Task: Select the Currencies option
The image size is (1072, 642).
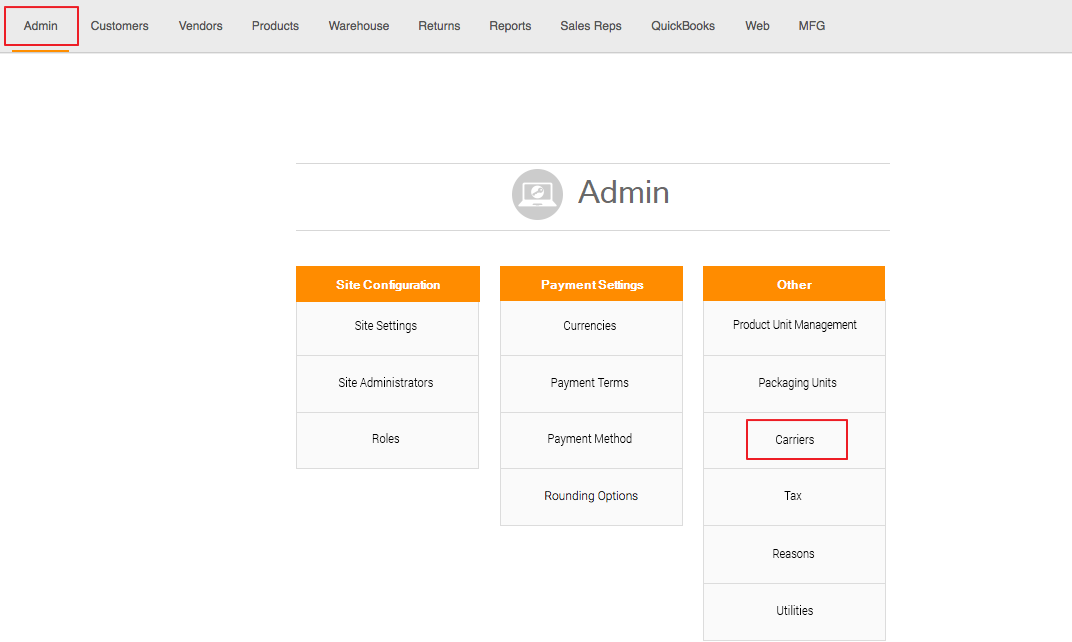Action: 590,326
